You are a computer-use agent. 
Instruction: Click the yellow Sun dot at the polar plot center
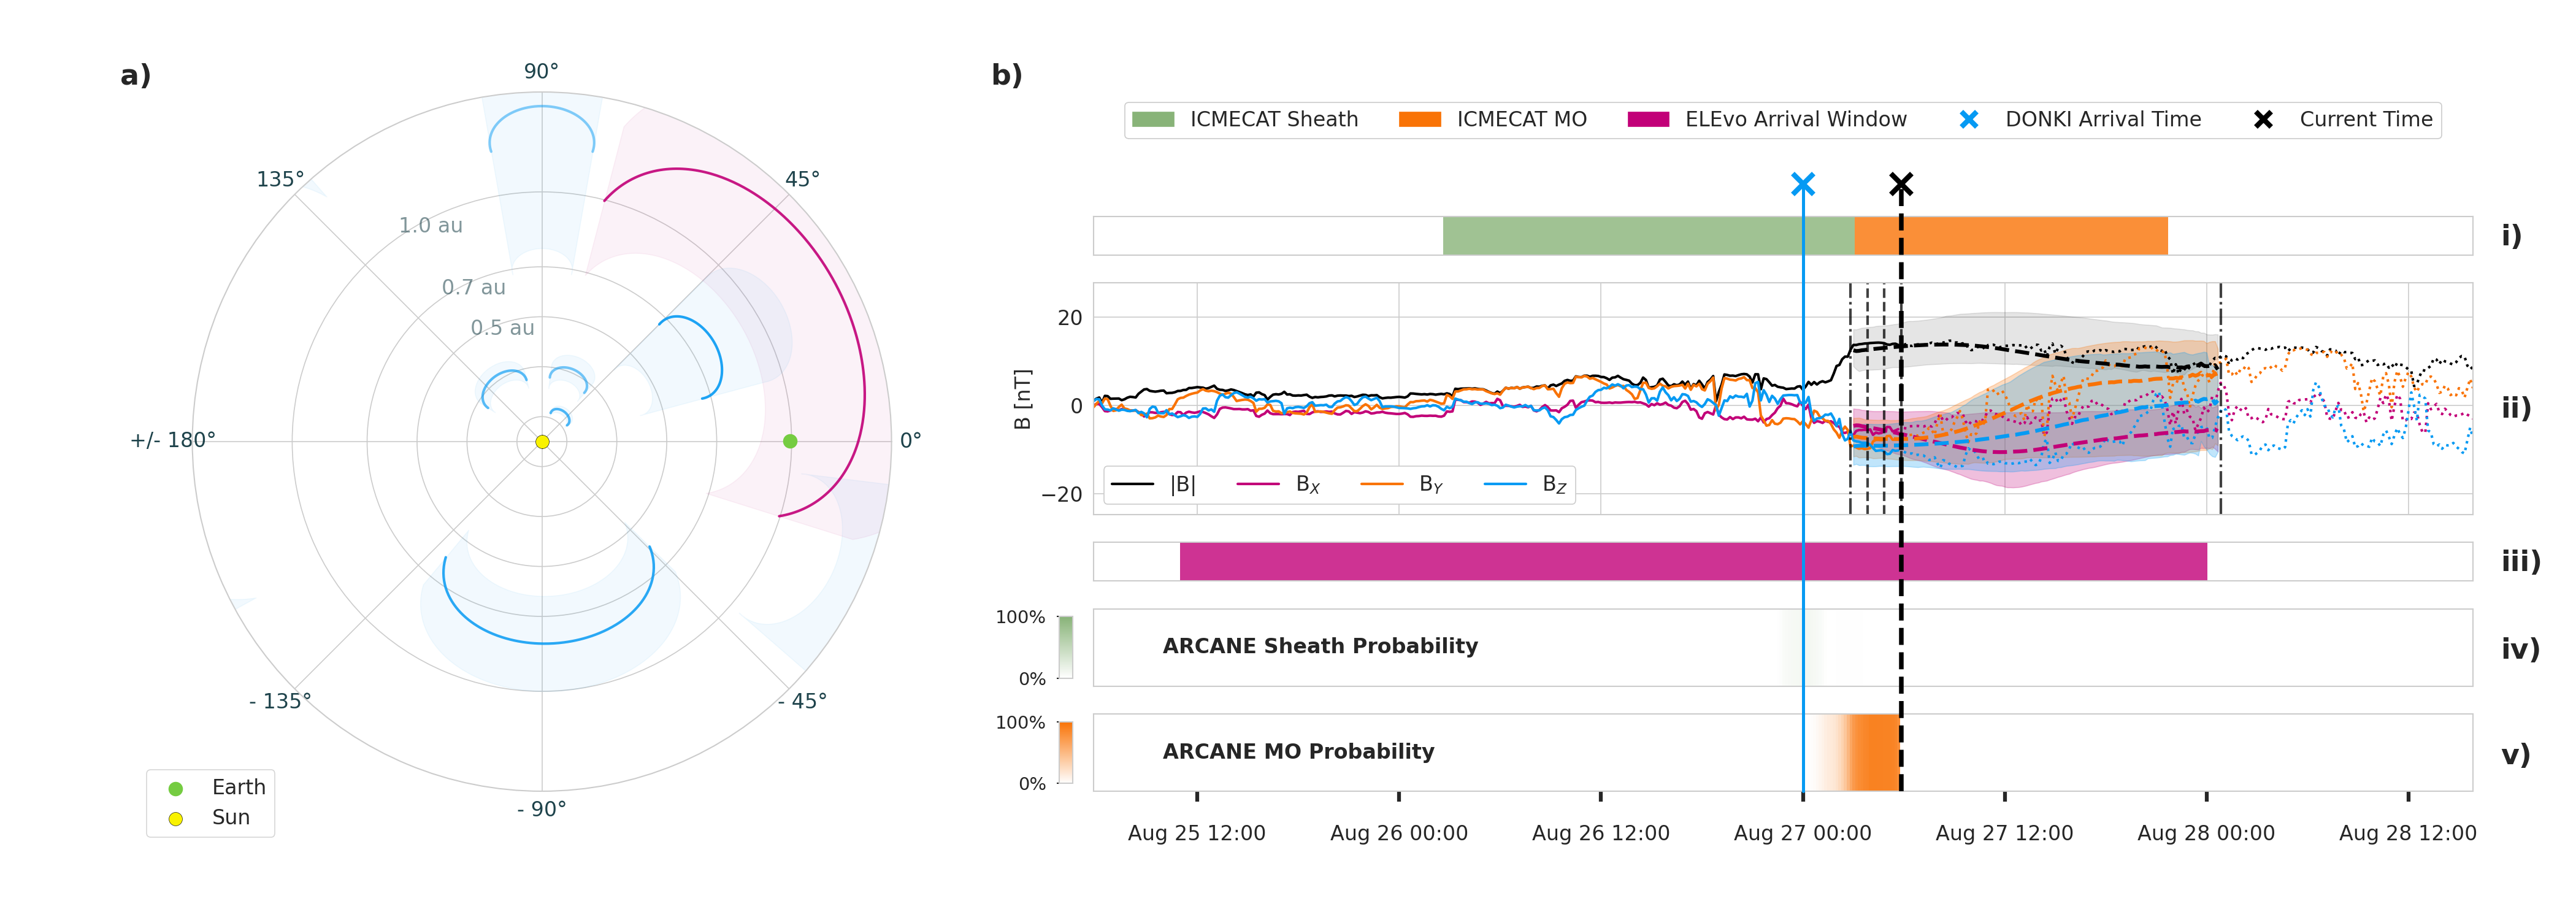tap(542, 441)
